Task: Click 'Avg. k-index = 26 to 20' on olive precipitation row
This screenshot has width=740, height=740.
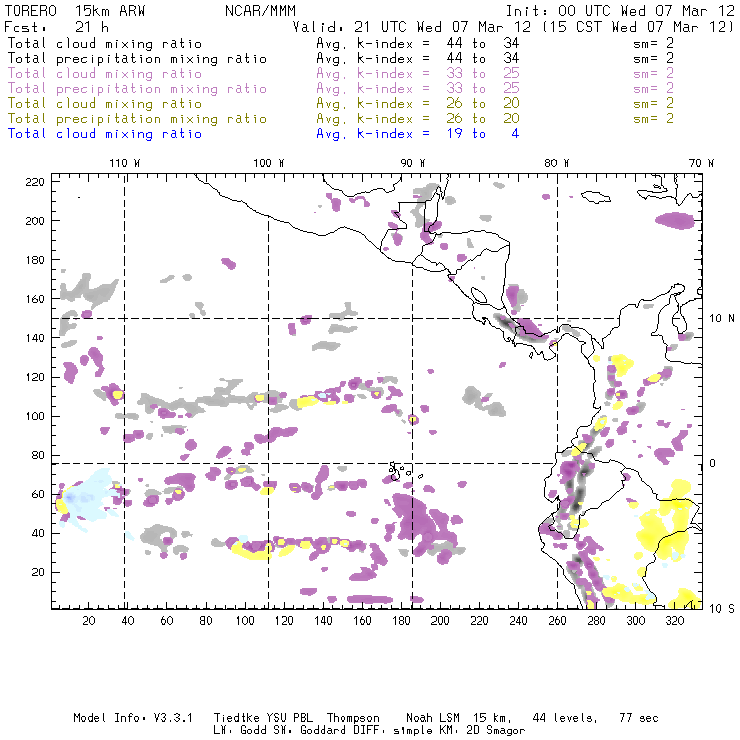Action: pyautogui.click(x=418, y=118)
